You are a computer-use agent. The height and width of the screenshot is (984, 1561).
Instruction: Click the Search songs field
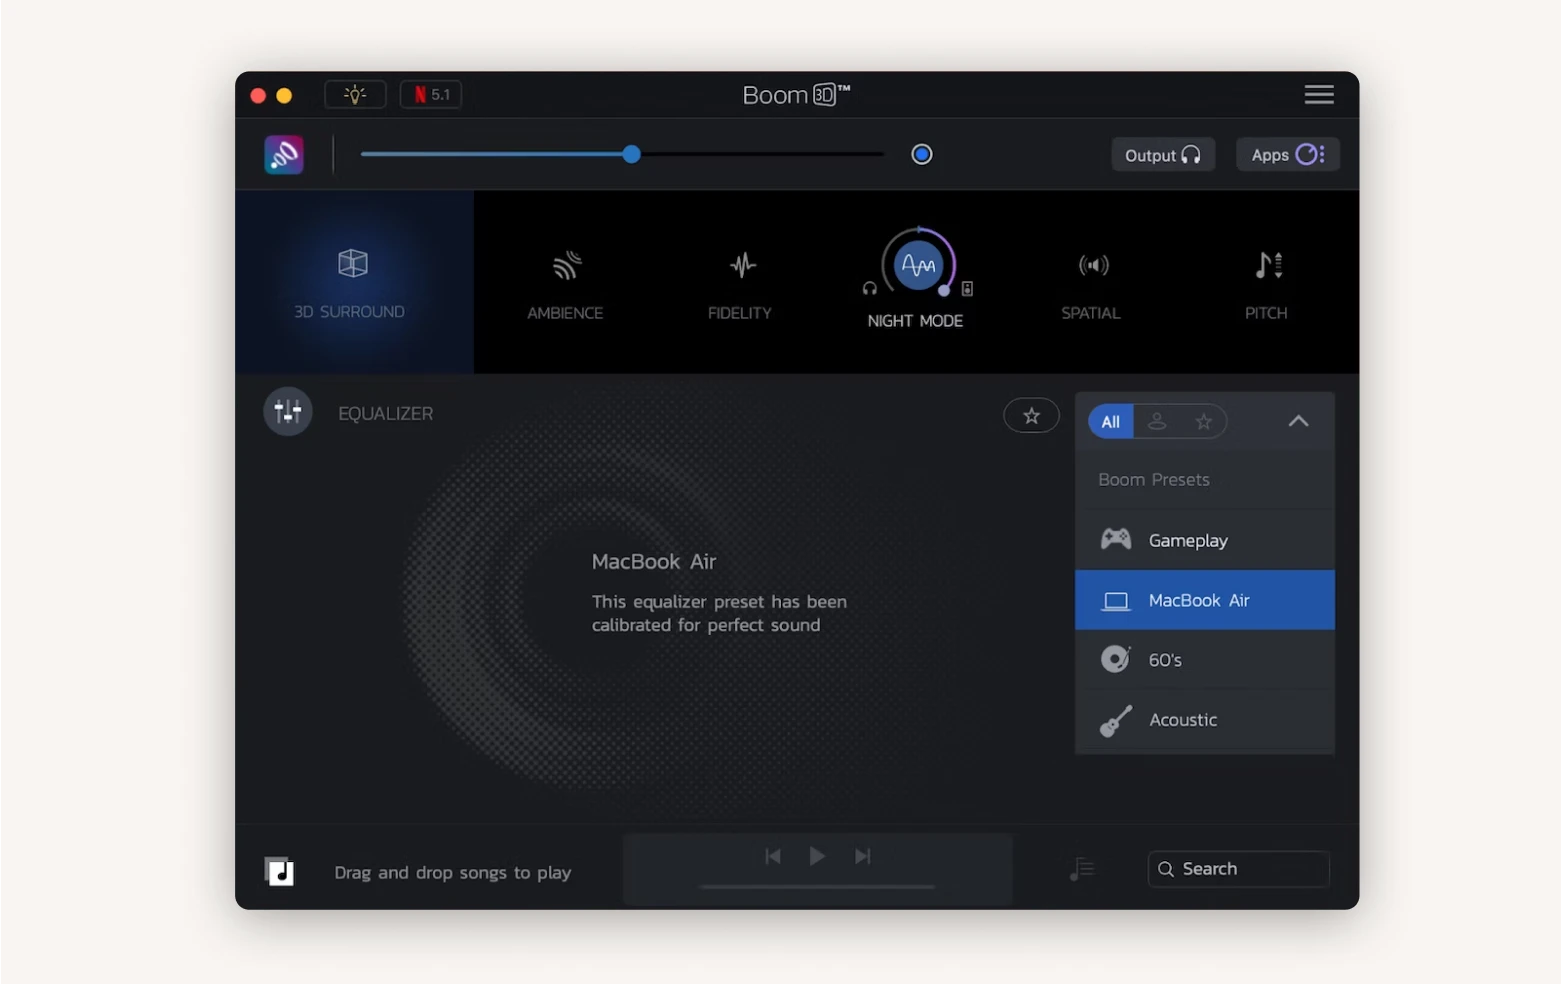pyautogui.click(x=1239, y=869)
